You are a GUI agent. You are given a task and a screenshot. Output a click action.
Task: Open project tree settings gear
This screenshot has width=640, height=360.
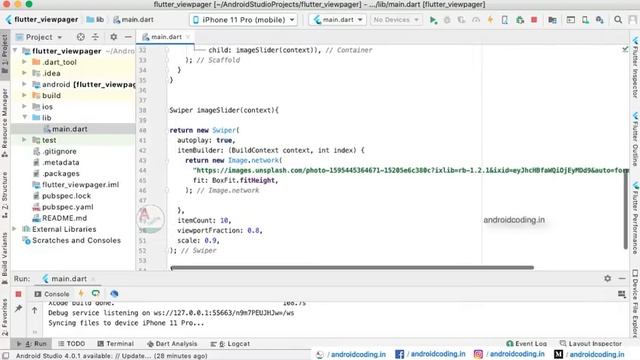[x=113, y=37]
